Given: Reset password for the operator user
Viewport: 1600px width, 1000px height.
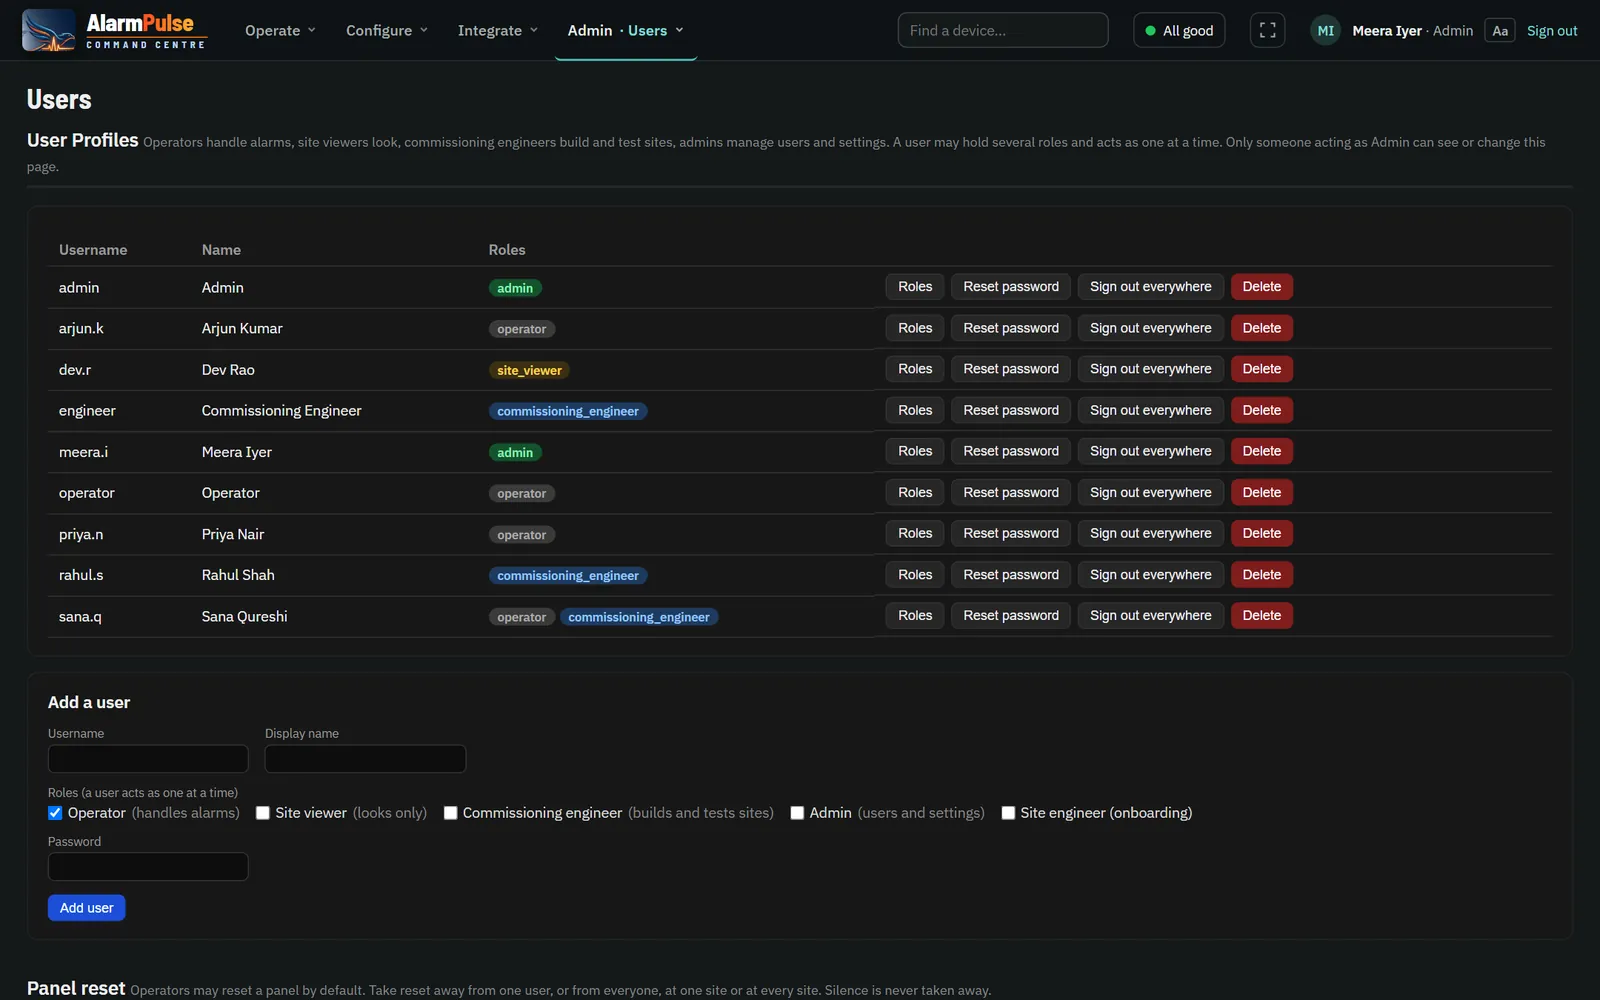Looking at the screenshot, I should tap(1010, 492).
